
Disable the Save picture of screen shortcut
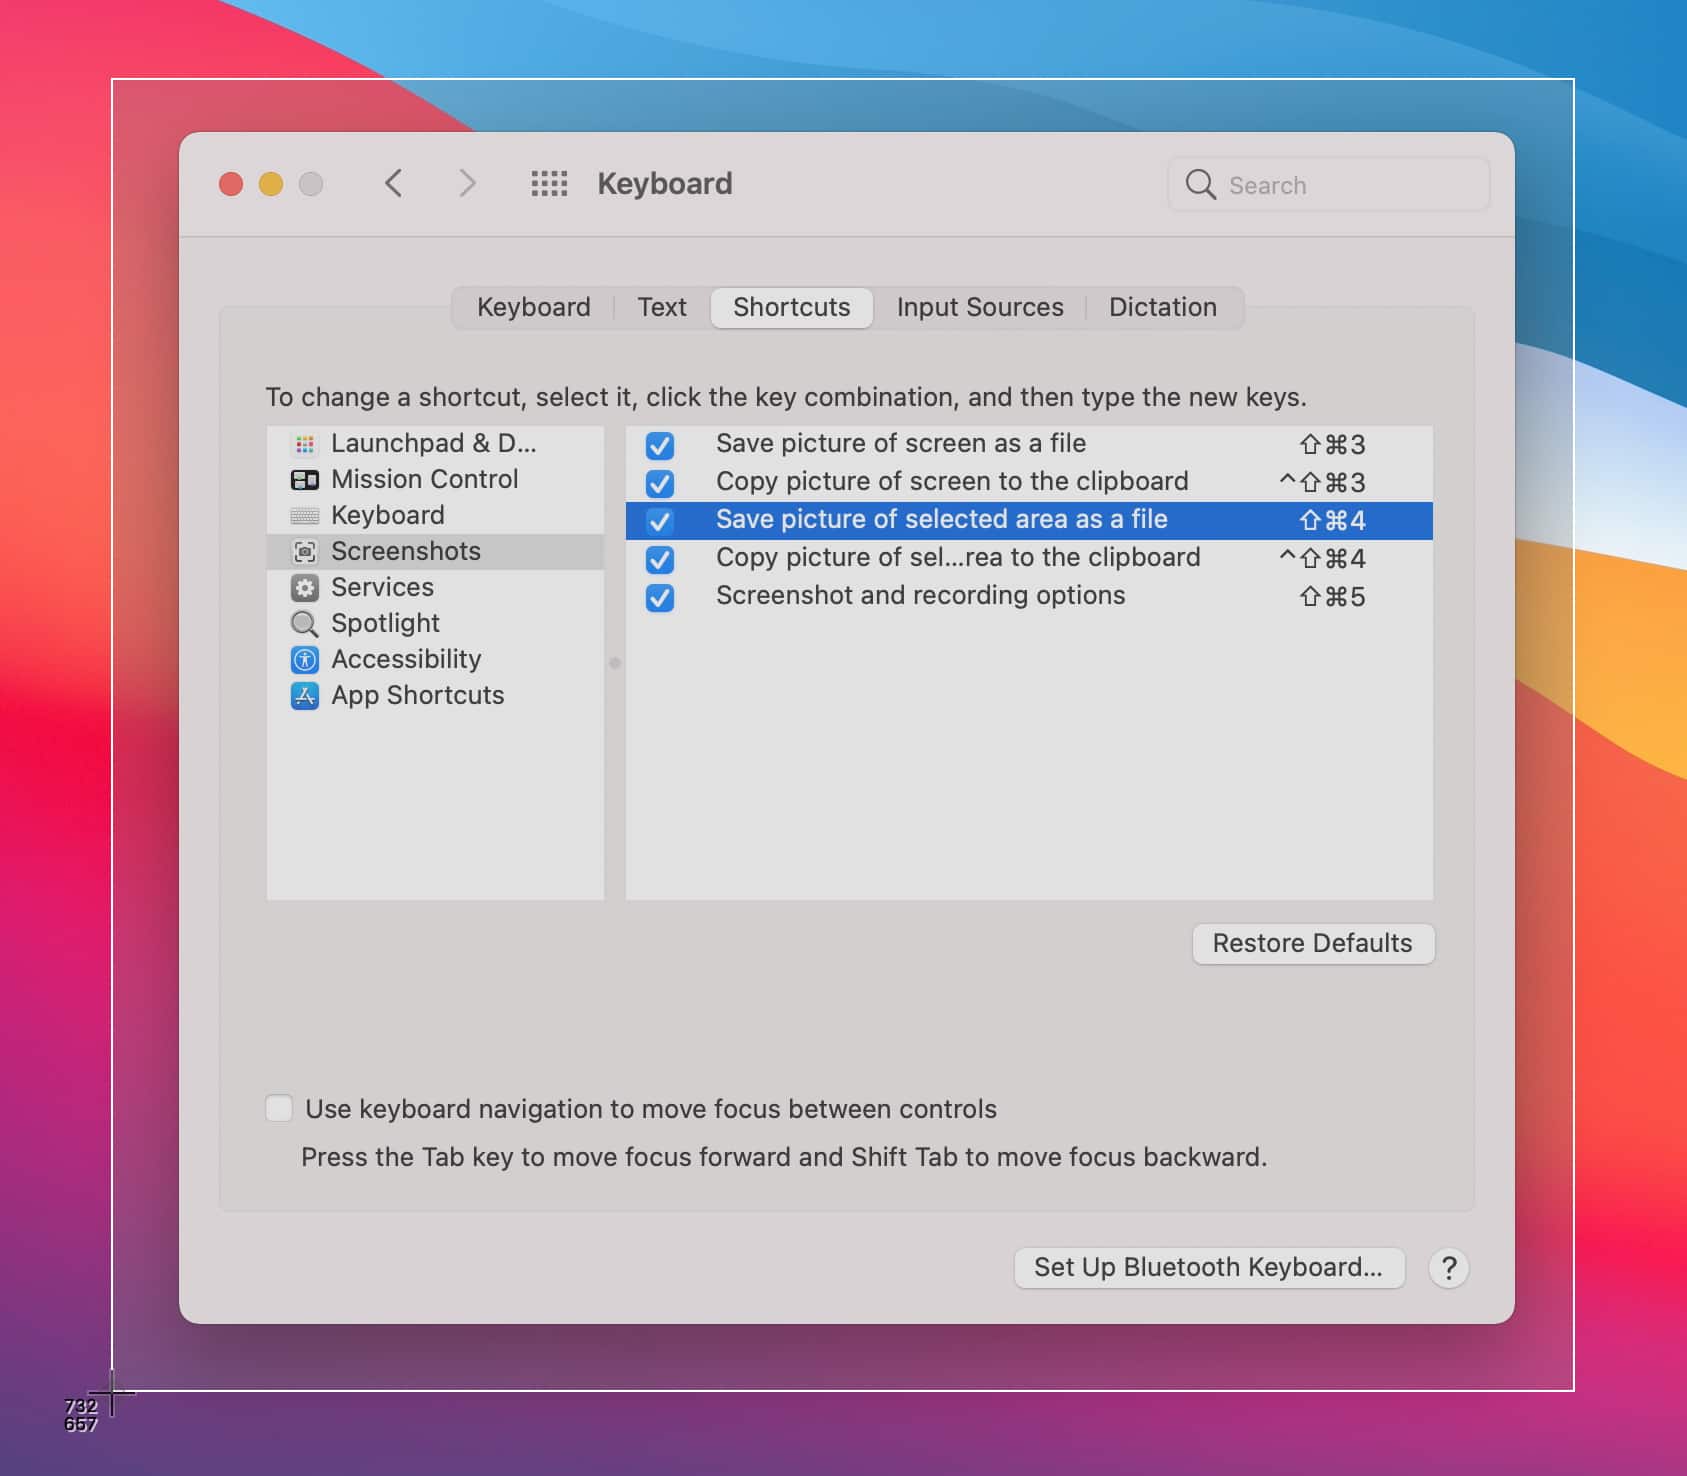pos(659,446)
